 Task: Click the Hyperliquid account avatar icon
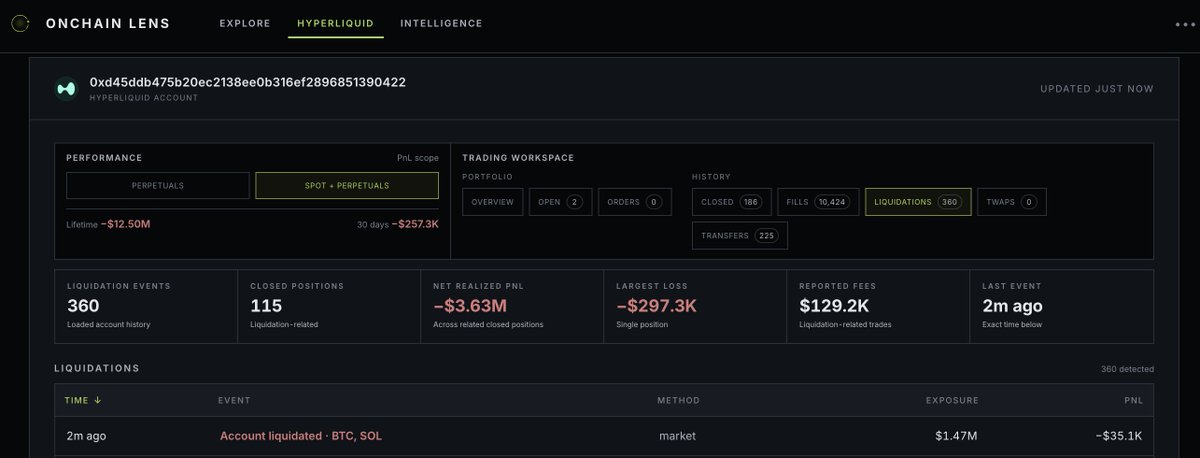pos(67,88)
